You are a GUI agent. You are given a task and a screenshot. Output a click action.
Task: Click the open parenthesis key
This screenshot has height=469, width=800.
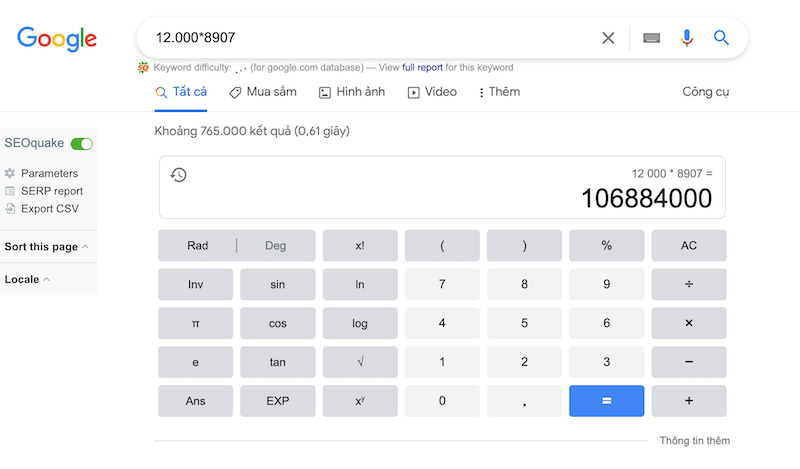(x=442, y=245)
